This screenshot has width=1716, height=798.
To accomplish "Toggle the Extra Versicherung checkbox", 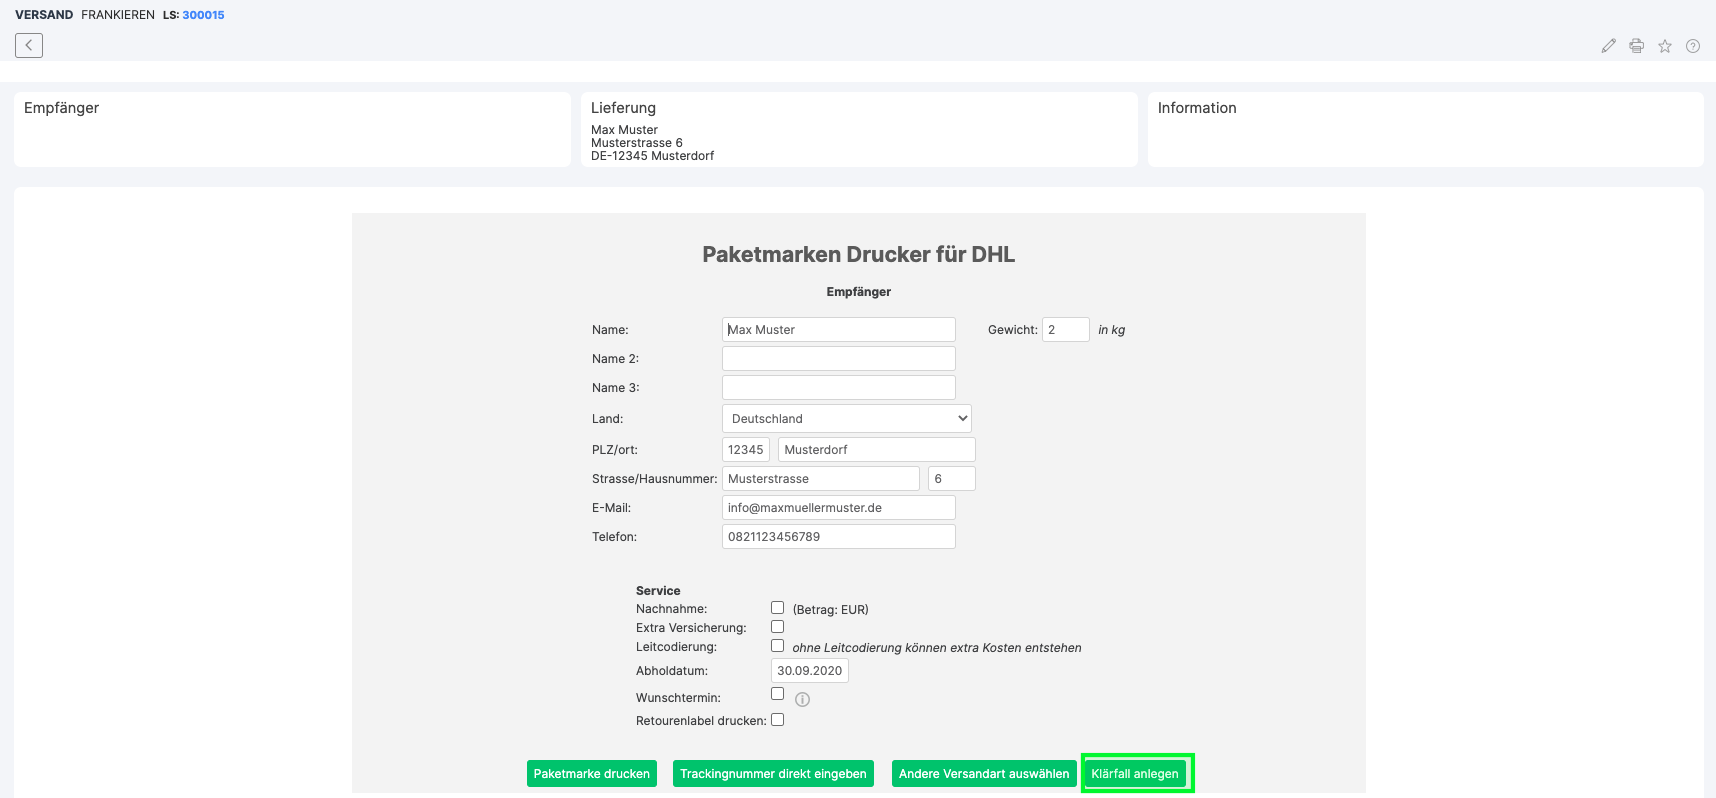I will 777,627.
